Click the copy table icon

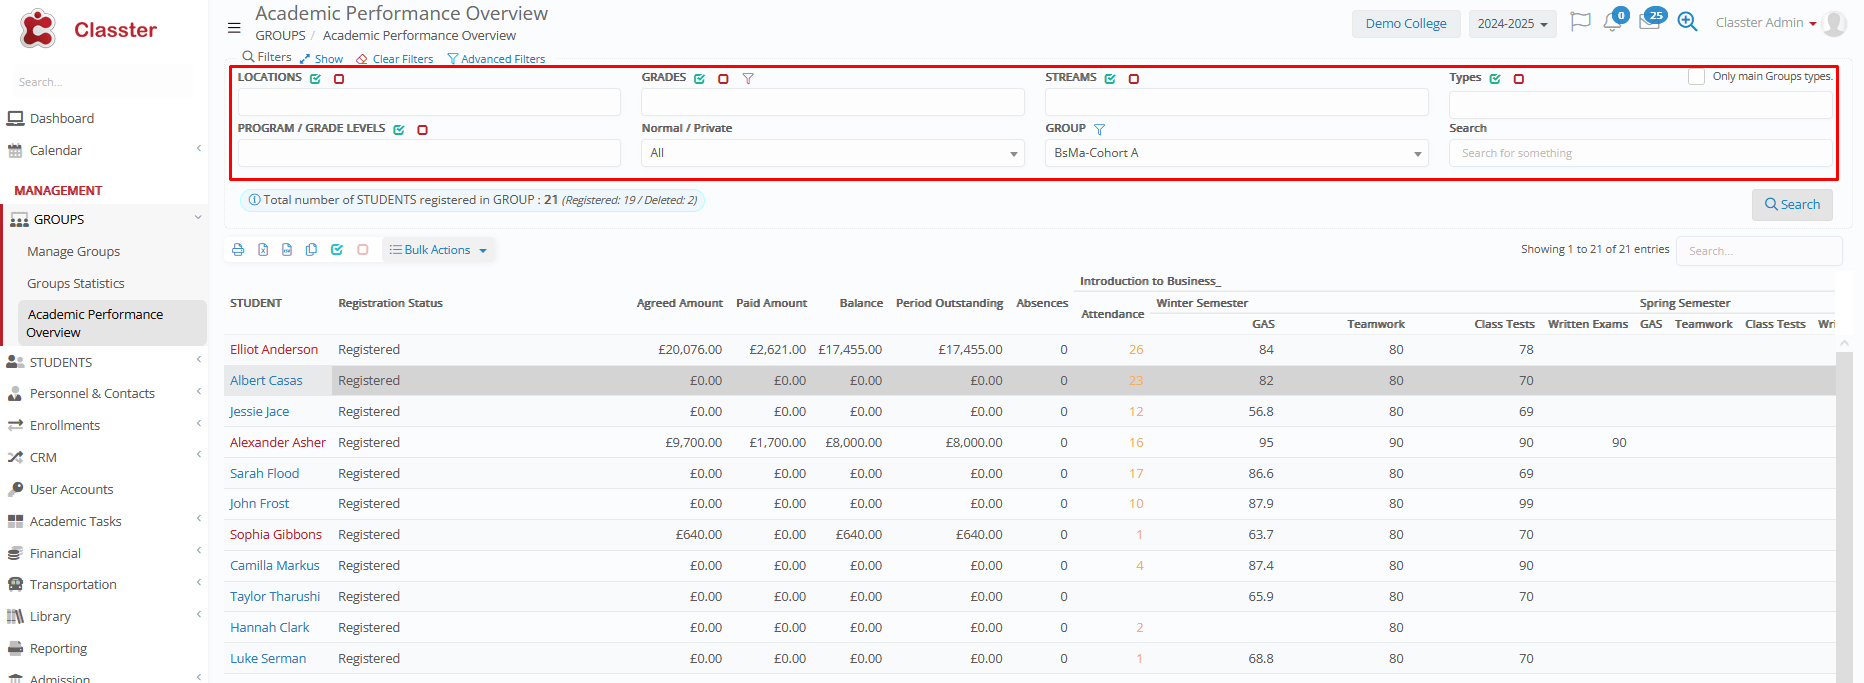(x=311, y=250)
